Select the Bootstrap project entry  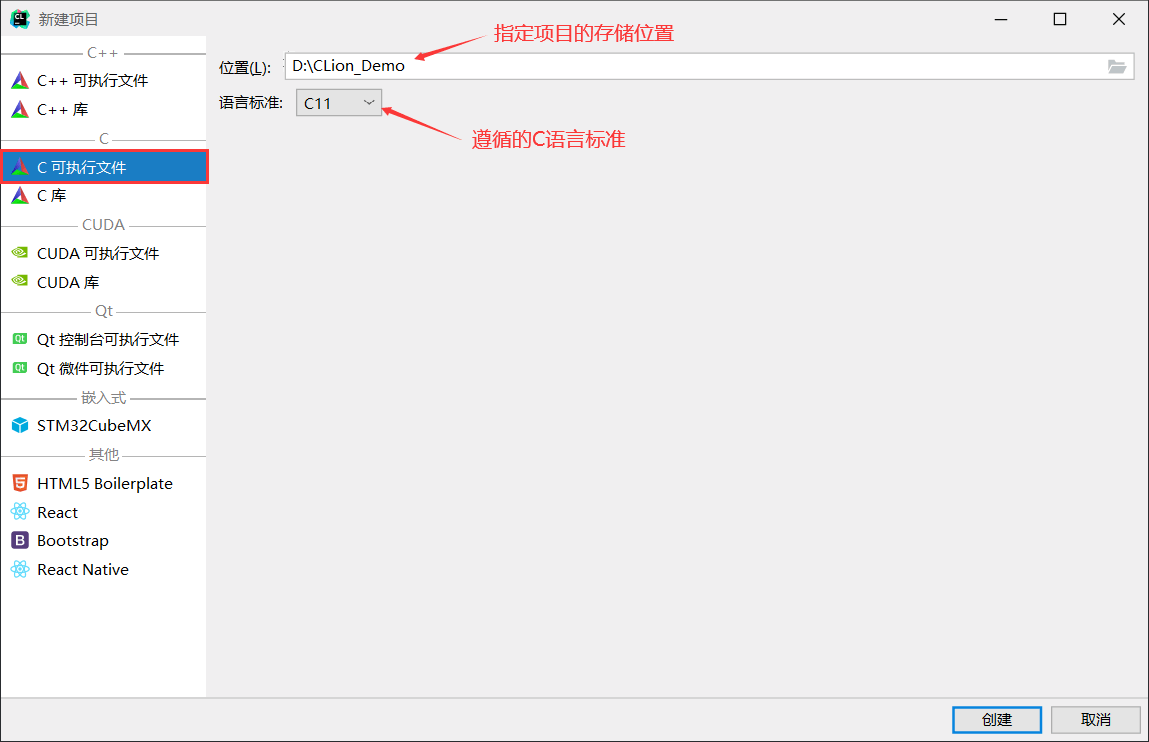point(104,541)
